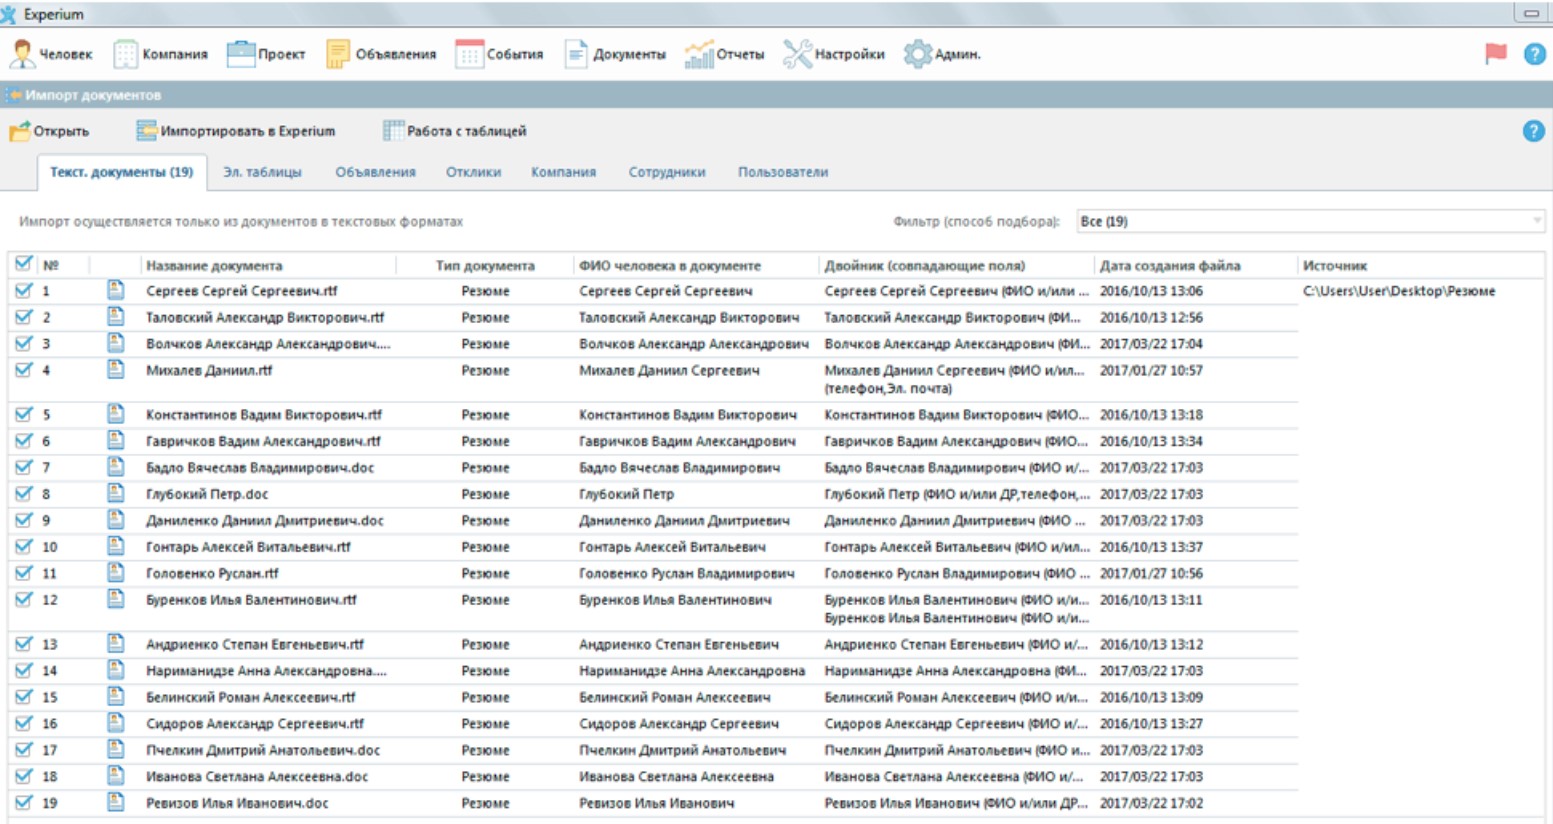
Task: Click the red flag icon
Action: click(x=1495, y=54)
